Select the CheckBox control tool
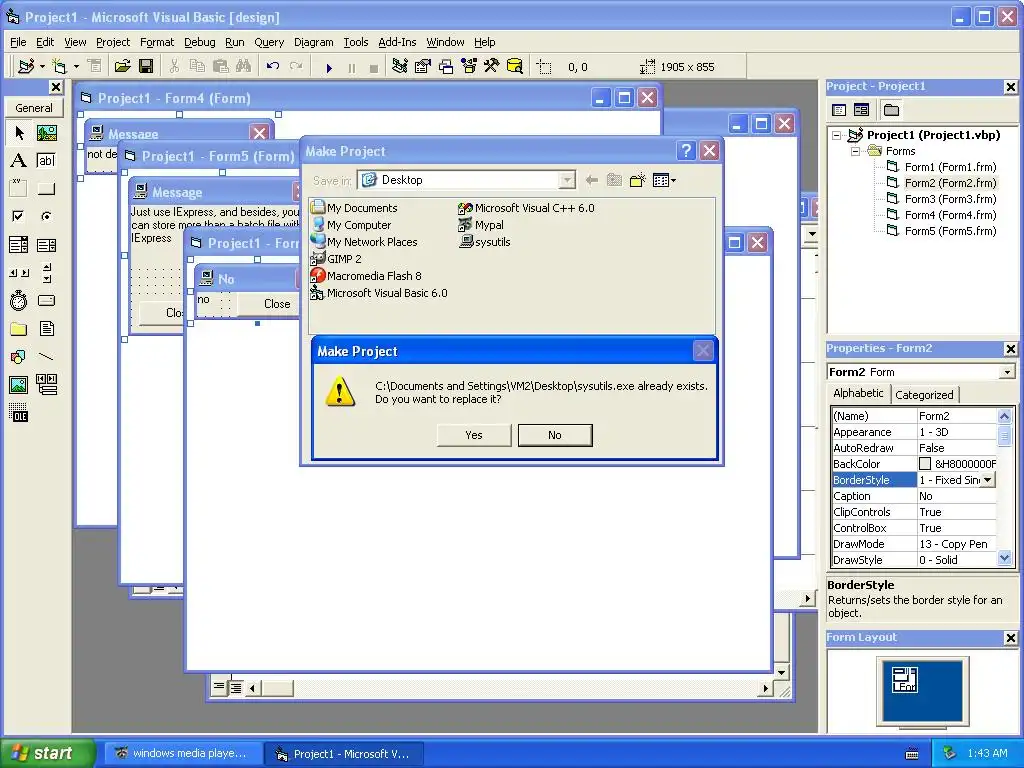The height and width of the screenshot is (768, 1024). (x=19, y=216)
